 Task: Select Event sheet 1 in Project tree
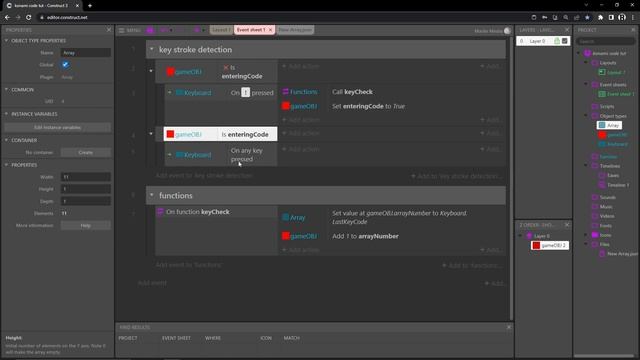coord(616,94)
